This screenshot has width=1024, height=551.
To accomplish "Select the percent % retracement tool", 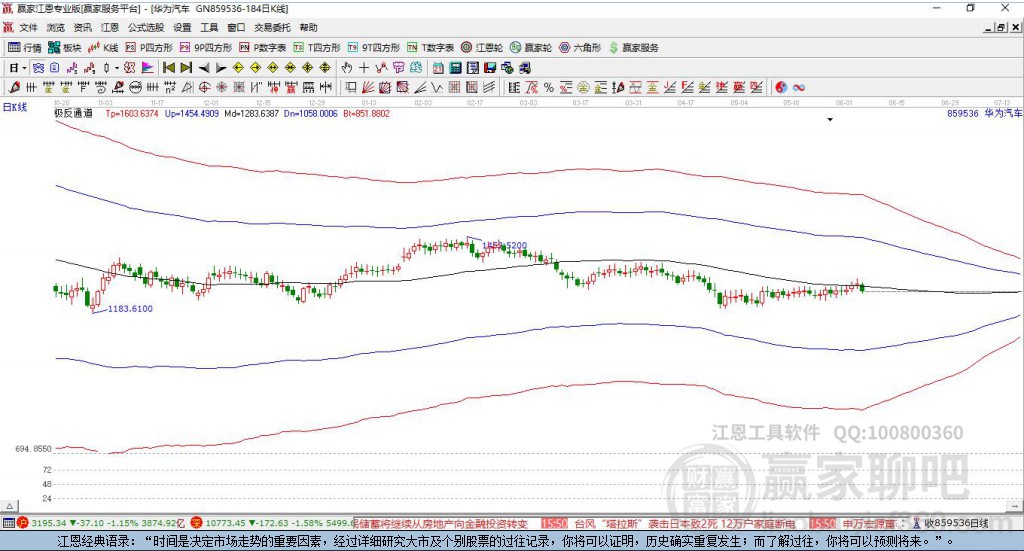I will coord(549,87).
